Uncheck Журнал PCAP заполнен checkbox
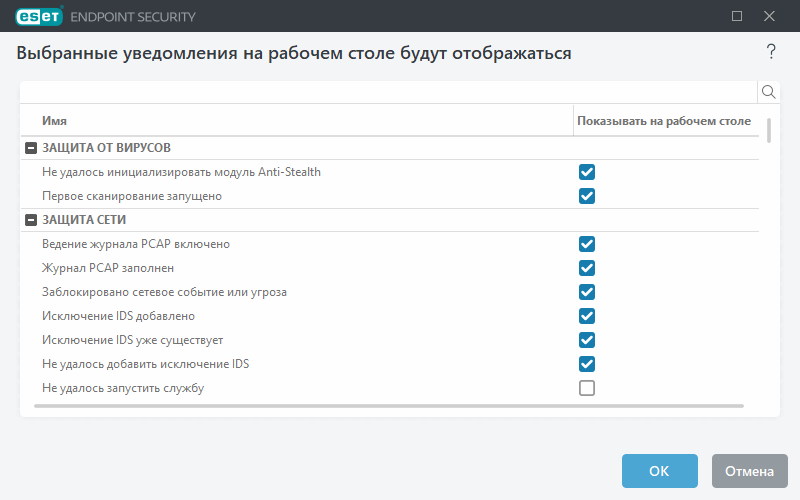The width and height of the screenshot is (800, 500). (587, 268)
